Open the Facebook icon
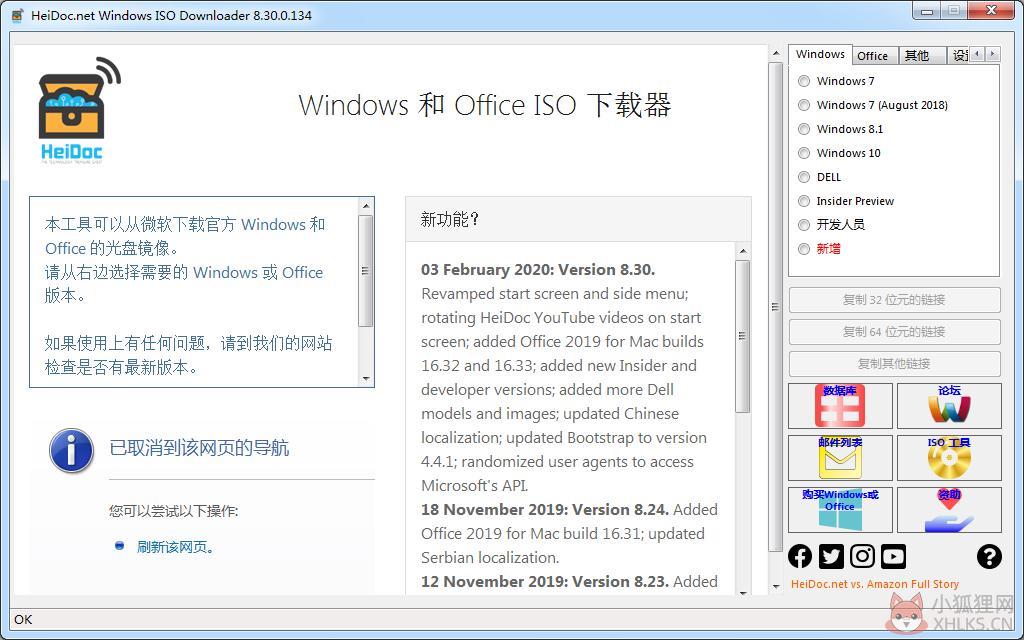This screenshot has width=1024, height=640. [x=800, y=556]
